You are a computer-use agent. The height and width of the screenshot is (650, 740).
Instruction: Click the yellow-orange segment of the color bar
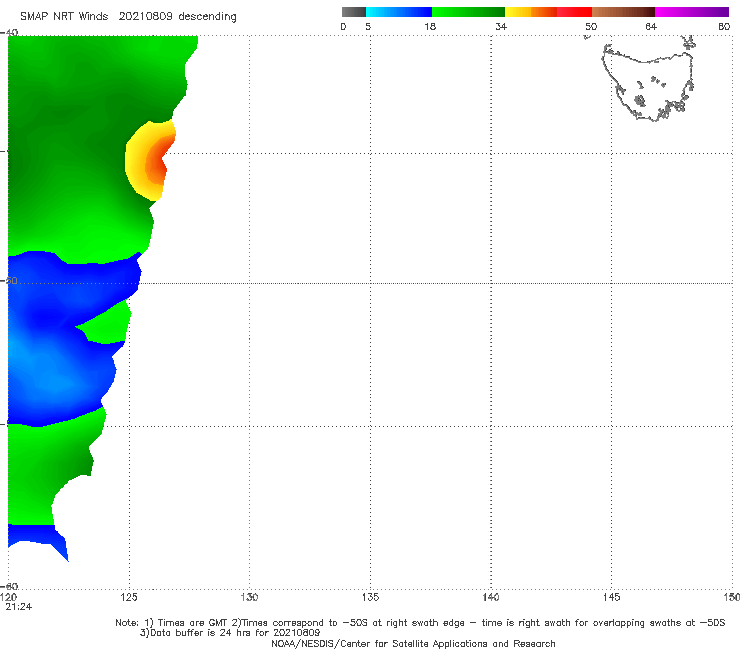point(531,12)
